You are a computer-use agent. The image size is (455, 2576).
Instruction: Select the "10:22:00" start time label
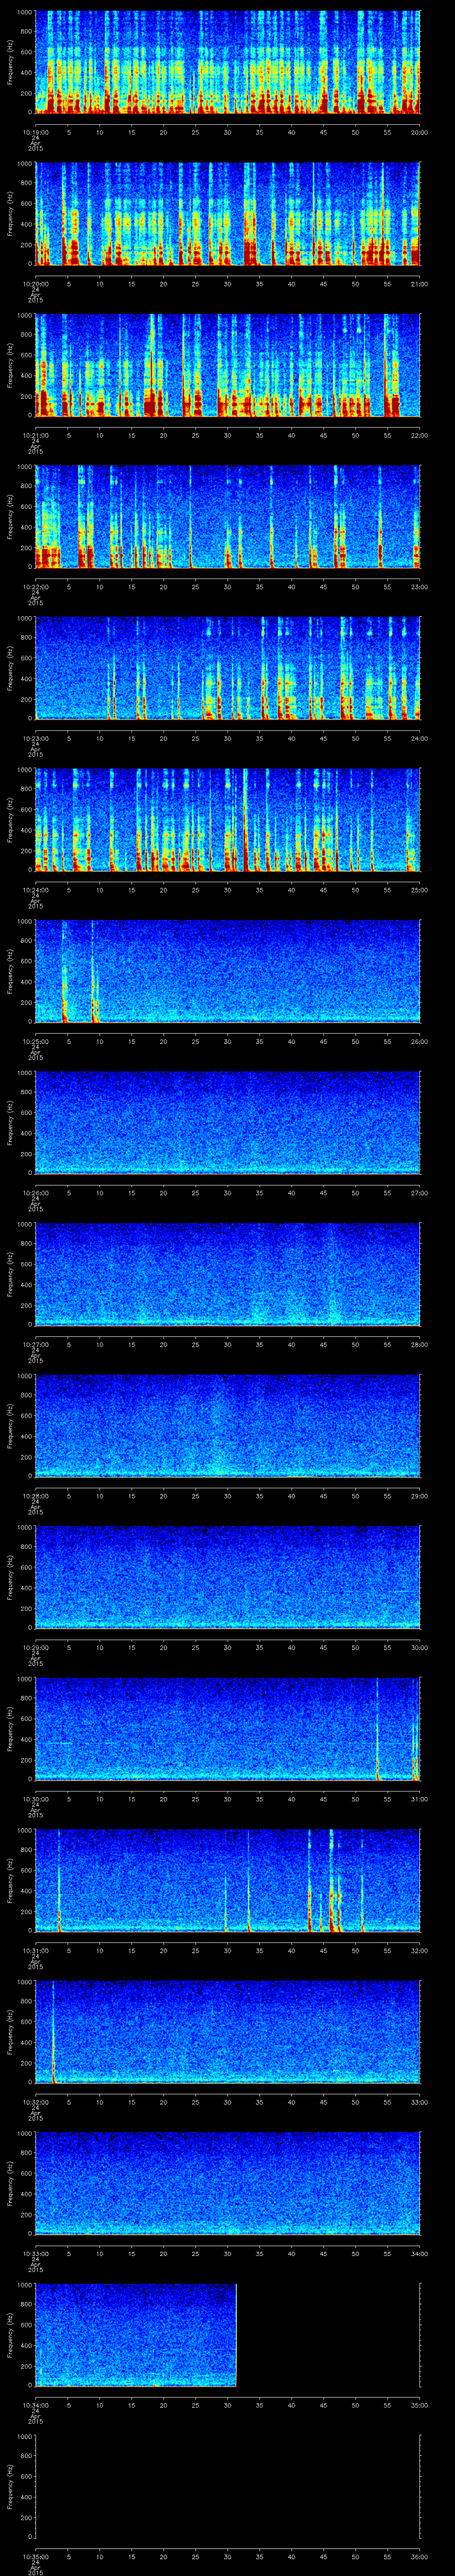coord(36,587)
